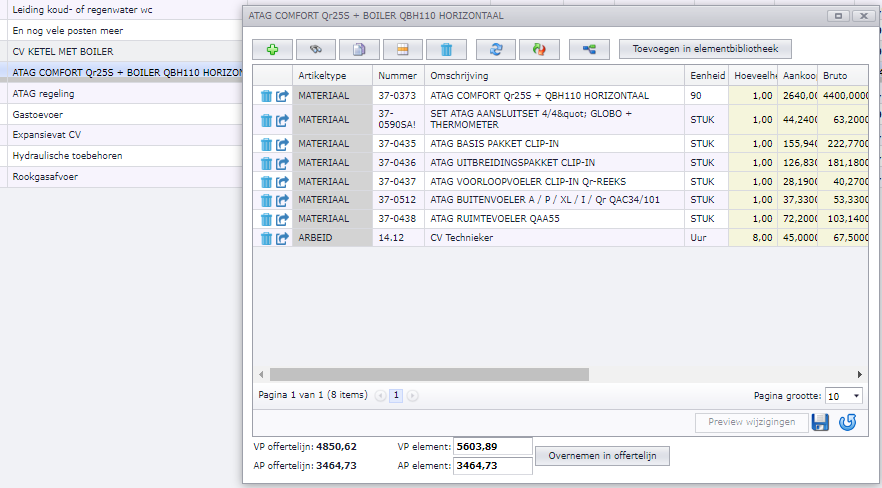Click the blue hierarchy tree toolbar button

[589, 49]
